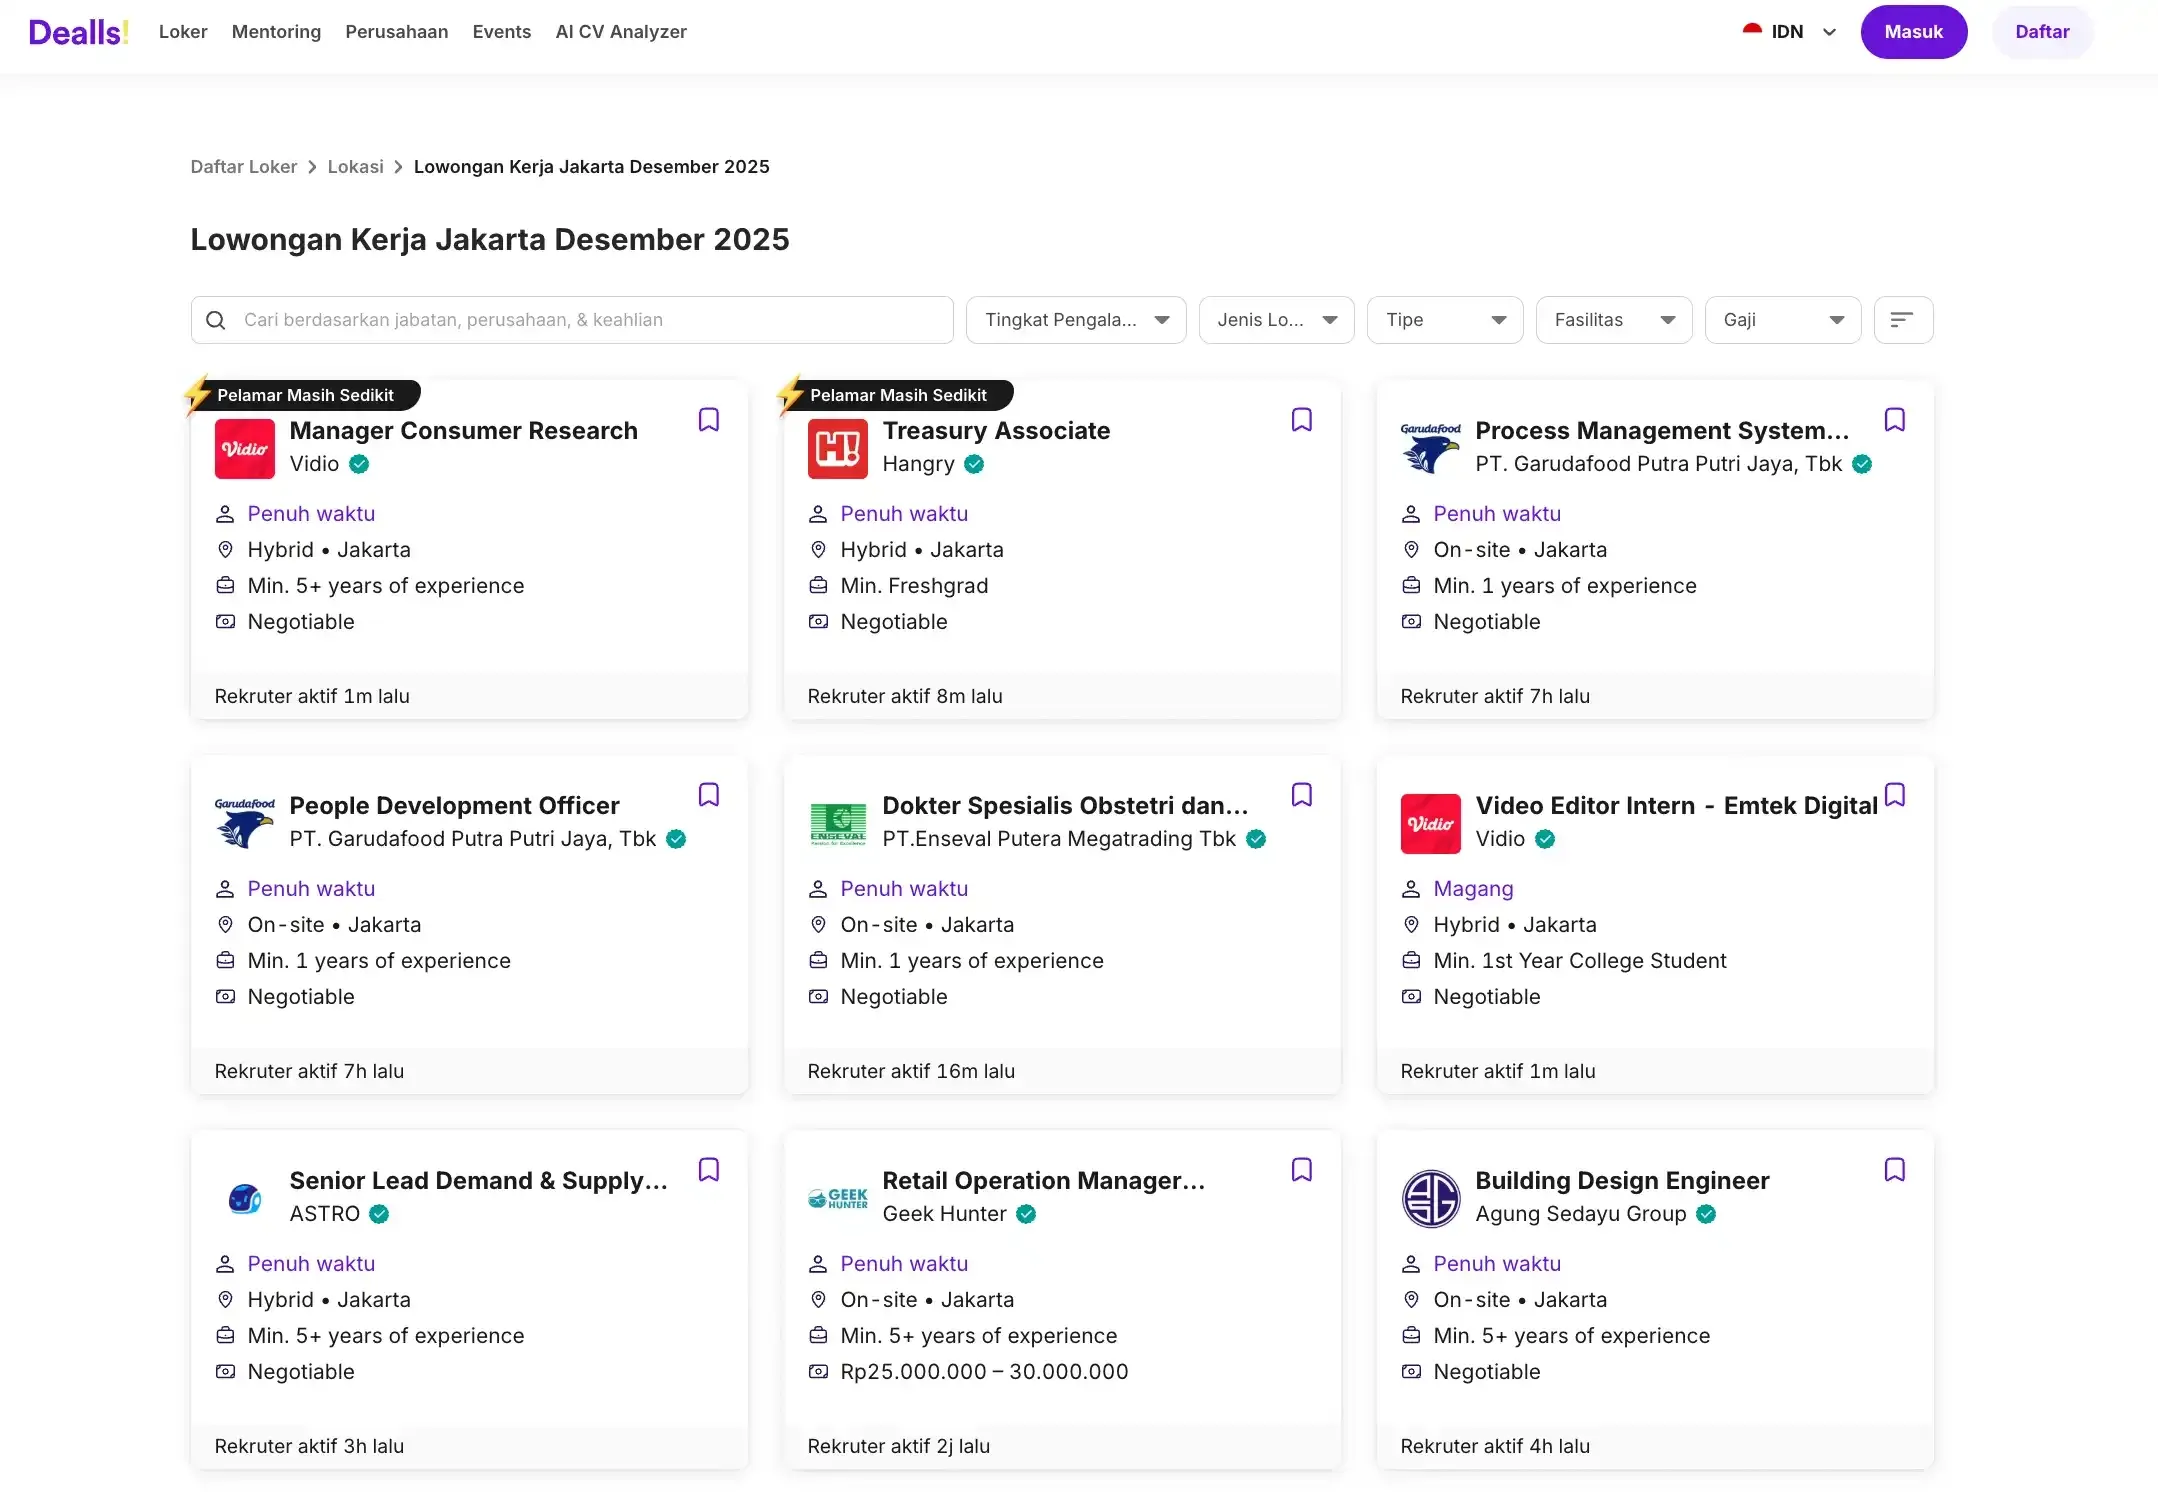
Task: Click the Hangry company logo
Action: (x=837, y=449)
